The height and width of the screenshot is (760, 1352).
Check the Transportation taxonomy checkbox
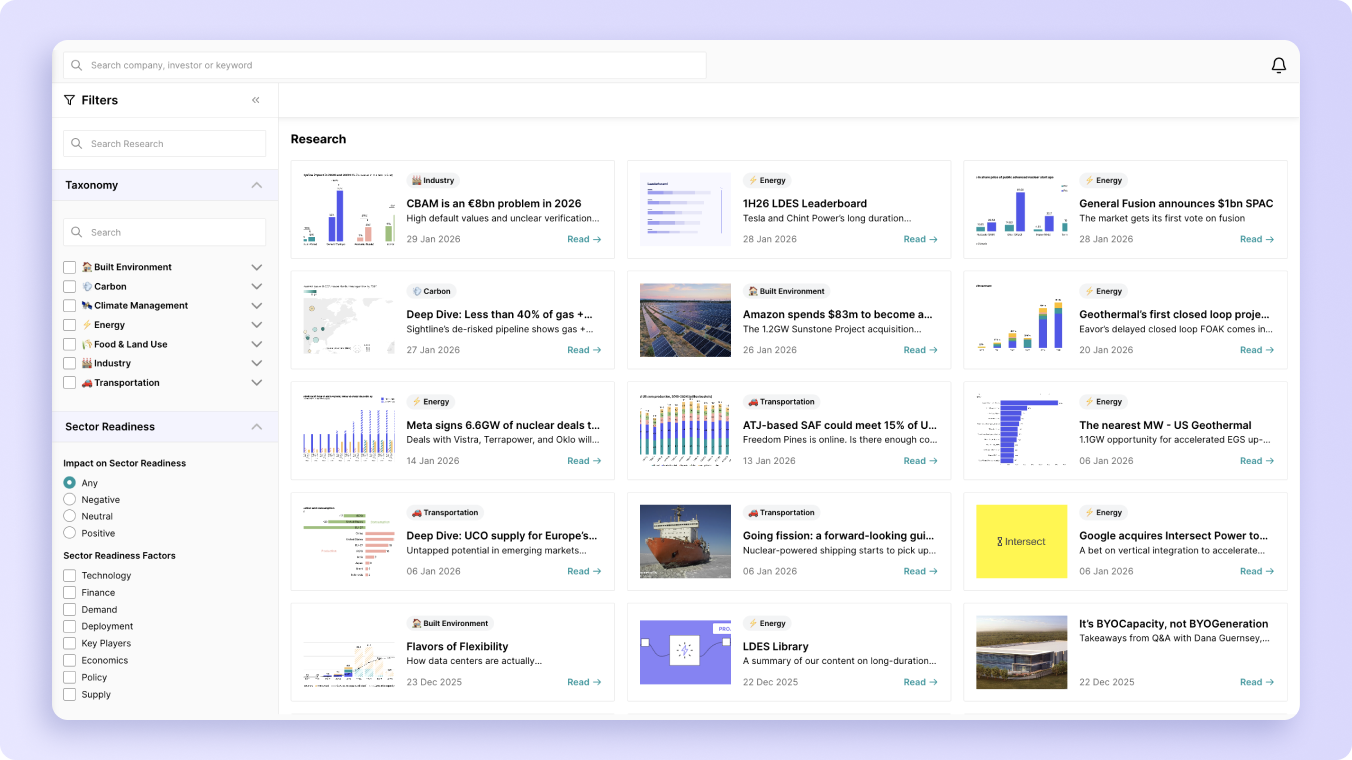(x=70, y=383)
